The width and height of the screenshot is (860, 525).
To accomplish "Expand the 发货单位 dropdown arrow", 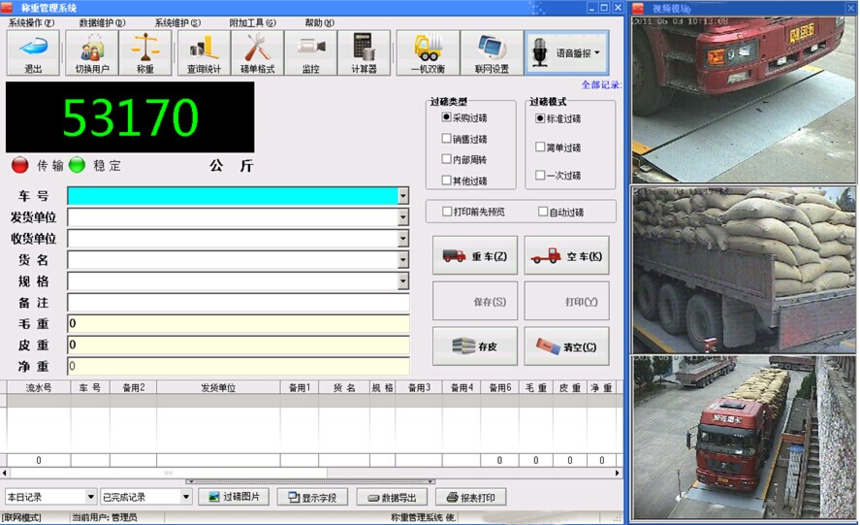I will (x=403, y=217).
